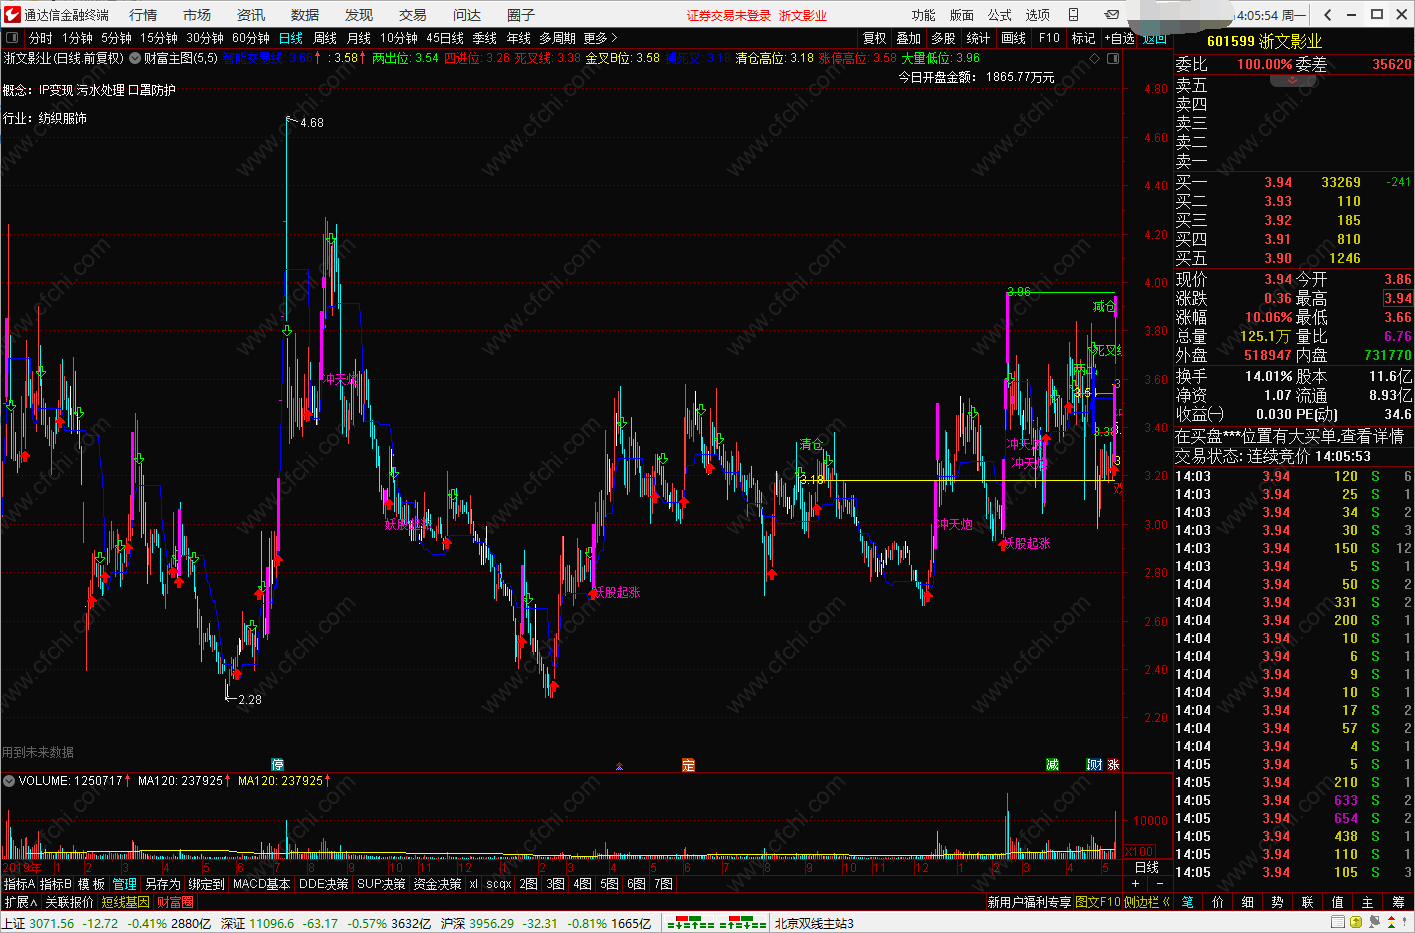
Task: Click the 通达信 app logo icon
Action: click(11, 14)
